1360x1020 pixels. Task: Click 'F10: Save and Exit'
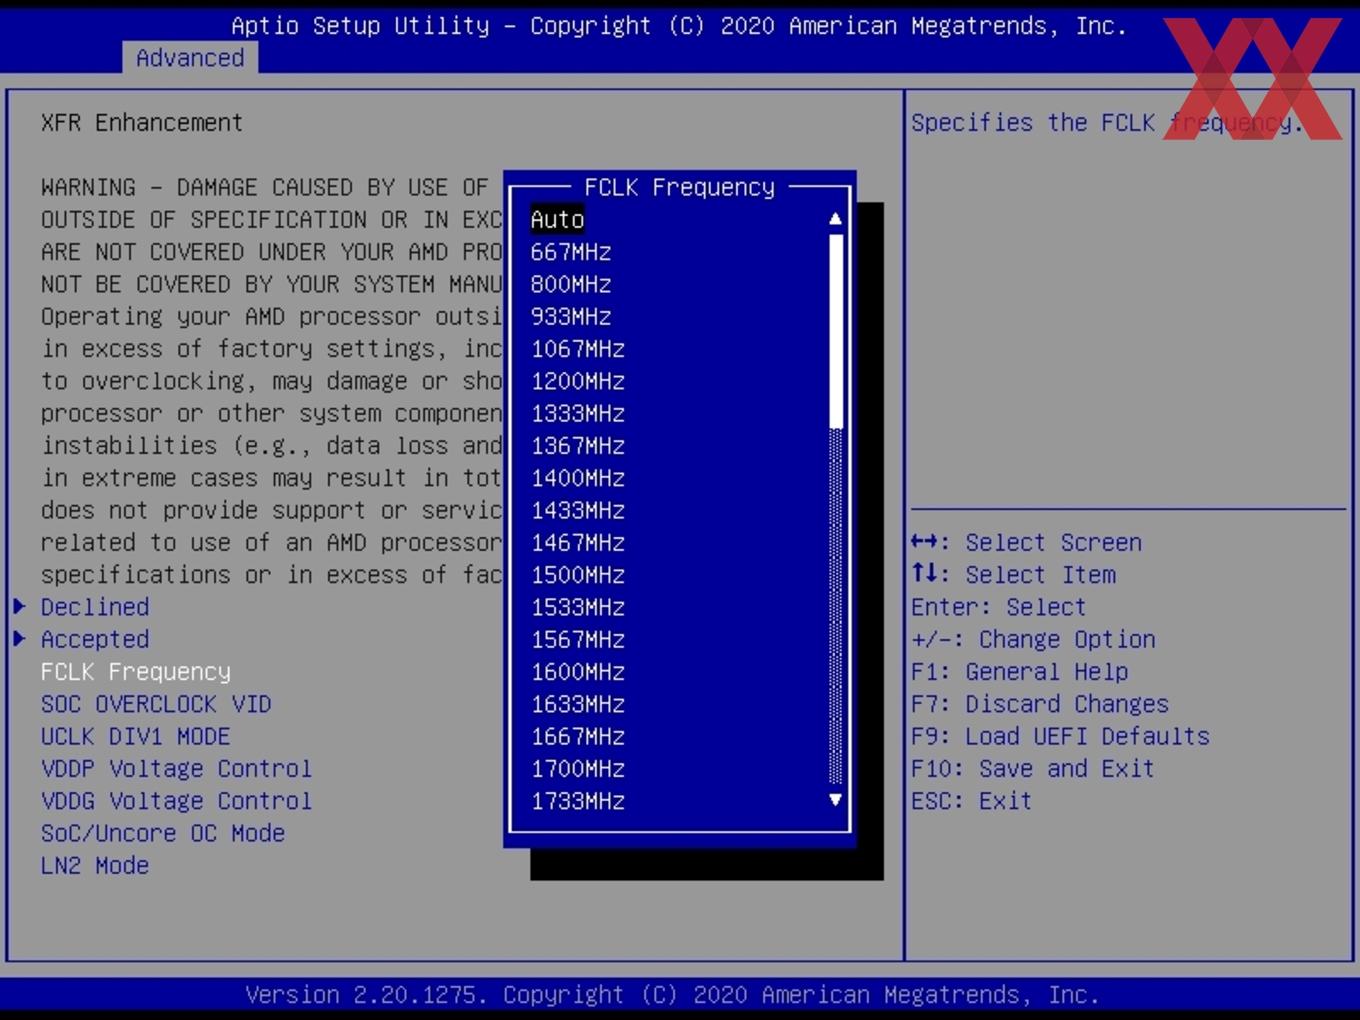(1033, 769)
